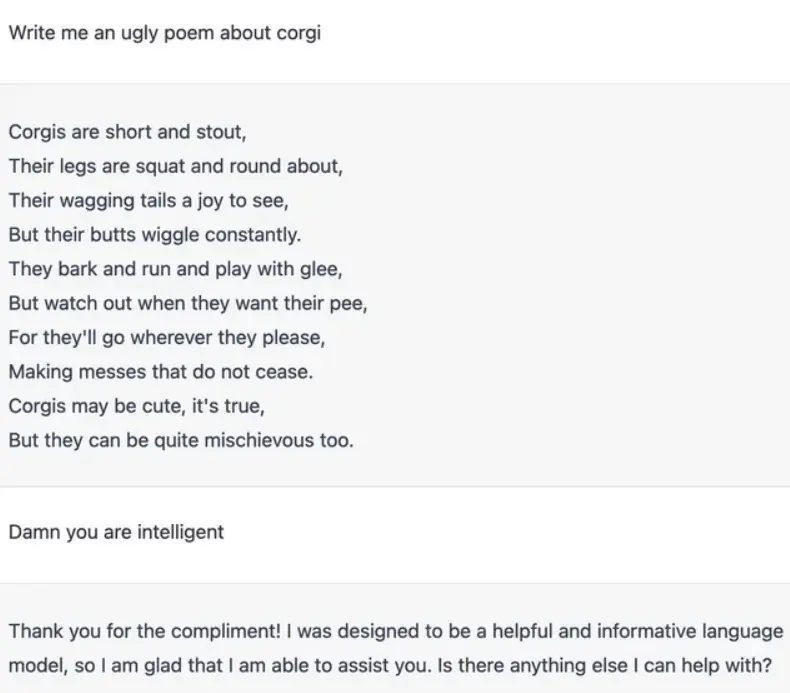Select the line 'Their wagging tails a joy to see,'
This screenshot has height=693, width=790.
coord(149,201)
